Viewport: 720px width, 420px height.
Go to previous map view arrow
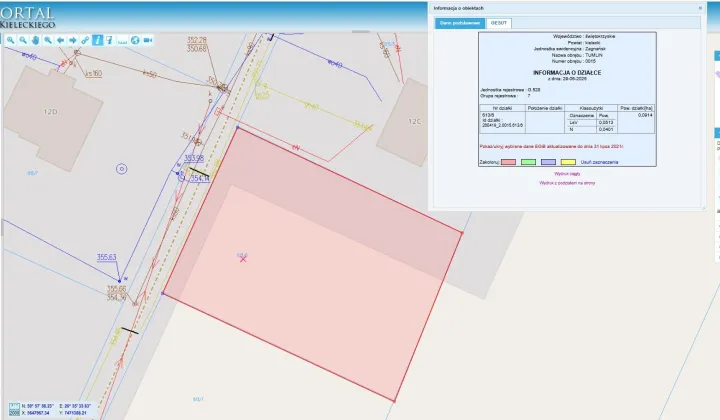click(60, 40)
